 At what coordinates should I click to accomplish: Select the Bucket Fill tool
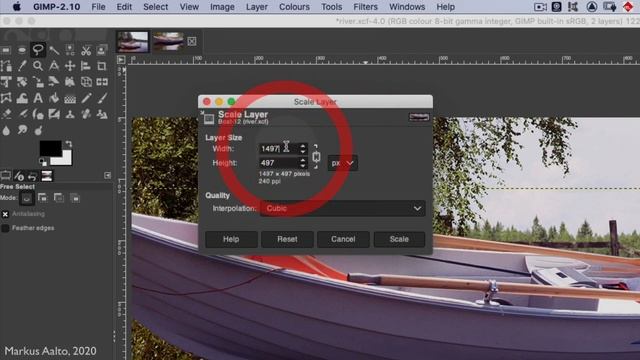coord(54,98)
